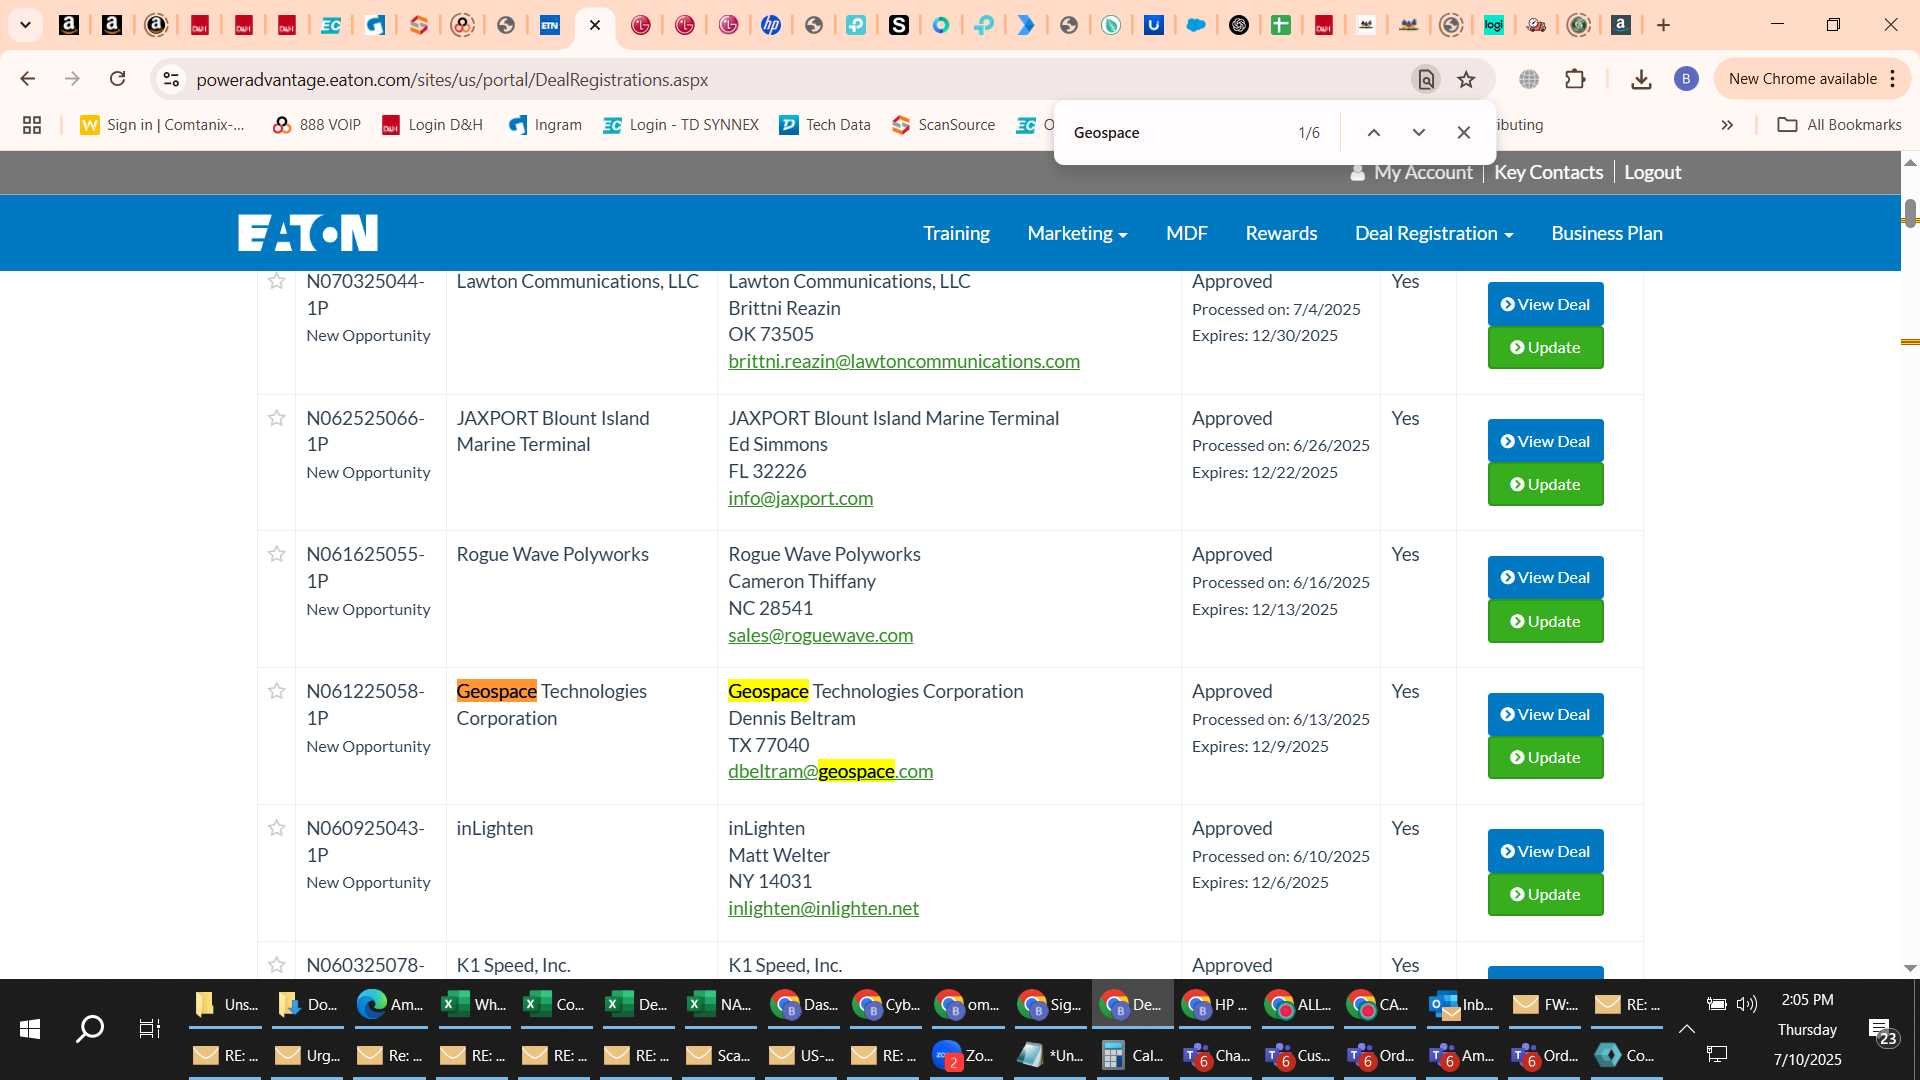
Task: View Deal for inLighten
Action: [1545, 851]
